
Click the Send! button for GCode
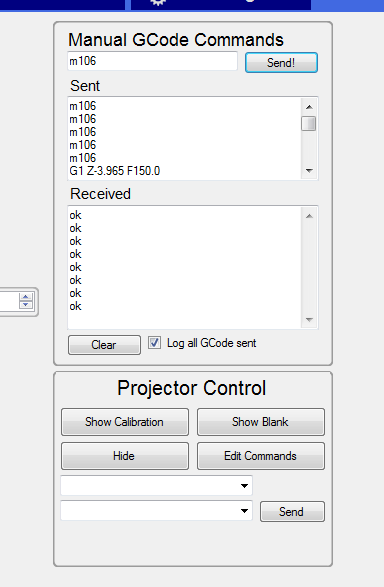coord(281,63)
